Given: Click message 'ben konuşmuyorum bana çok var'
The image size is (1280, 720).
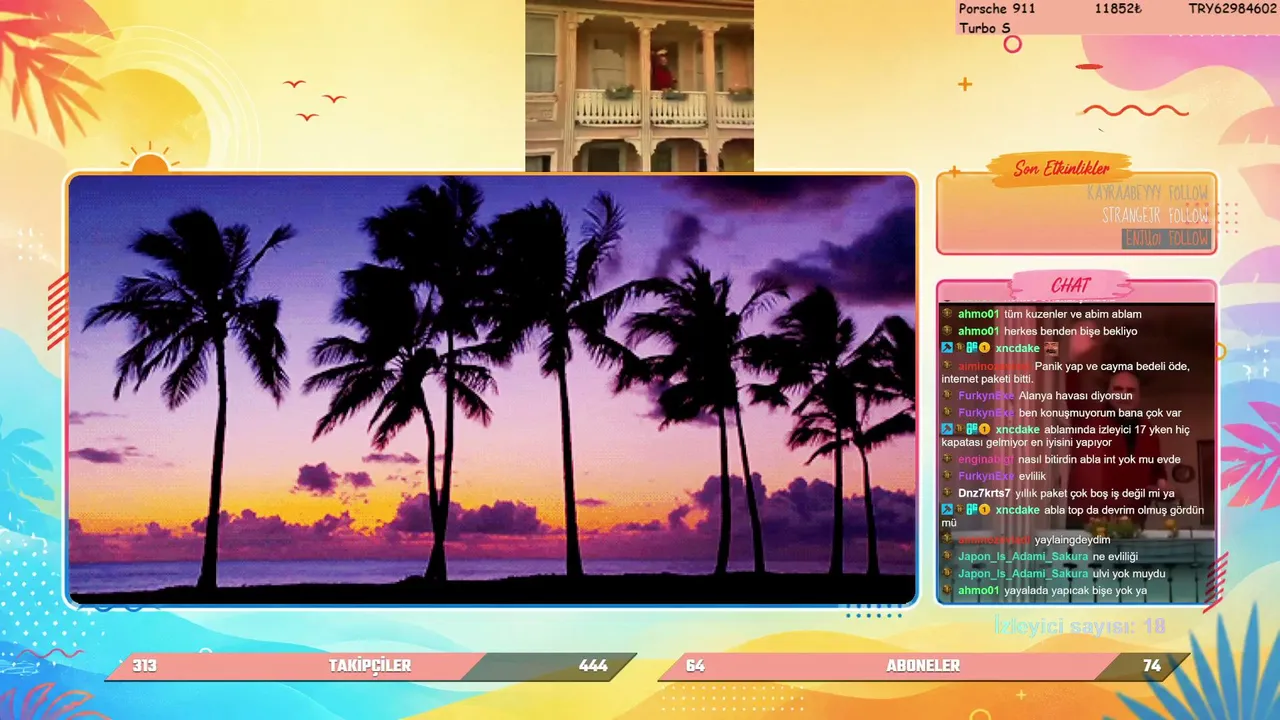Looking at the screenshot, I should [x=1100, y=412].
